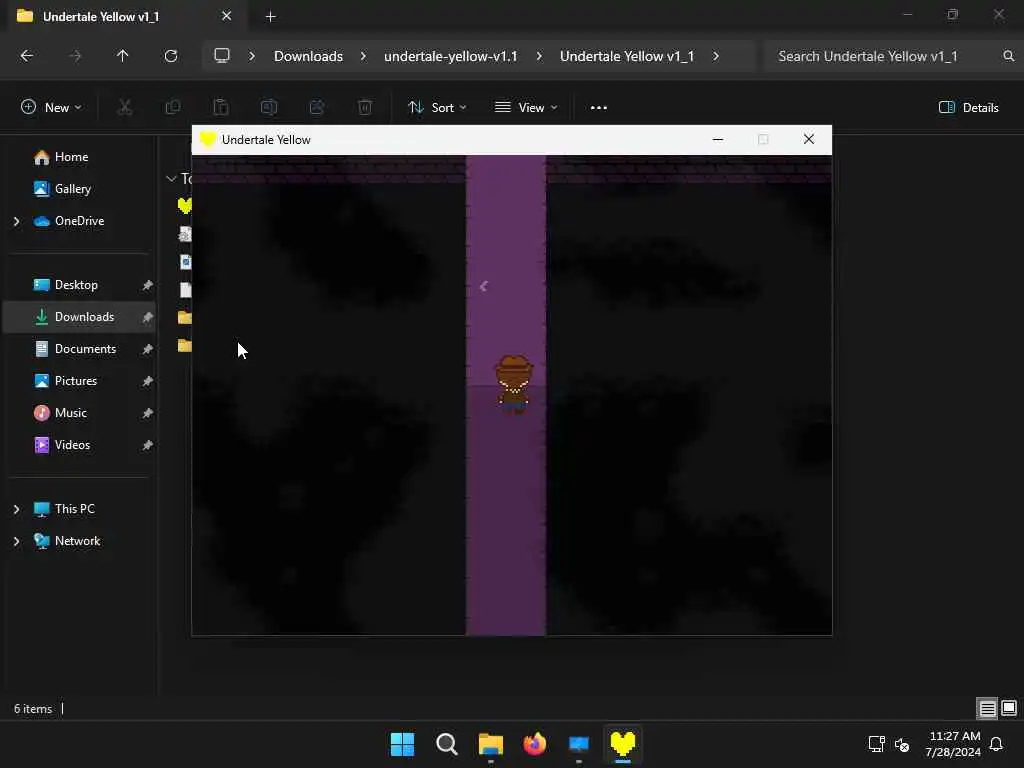Expand chevron after undertale-yellow-v1.1 breadcrumb

(x=539, y=56)
